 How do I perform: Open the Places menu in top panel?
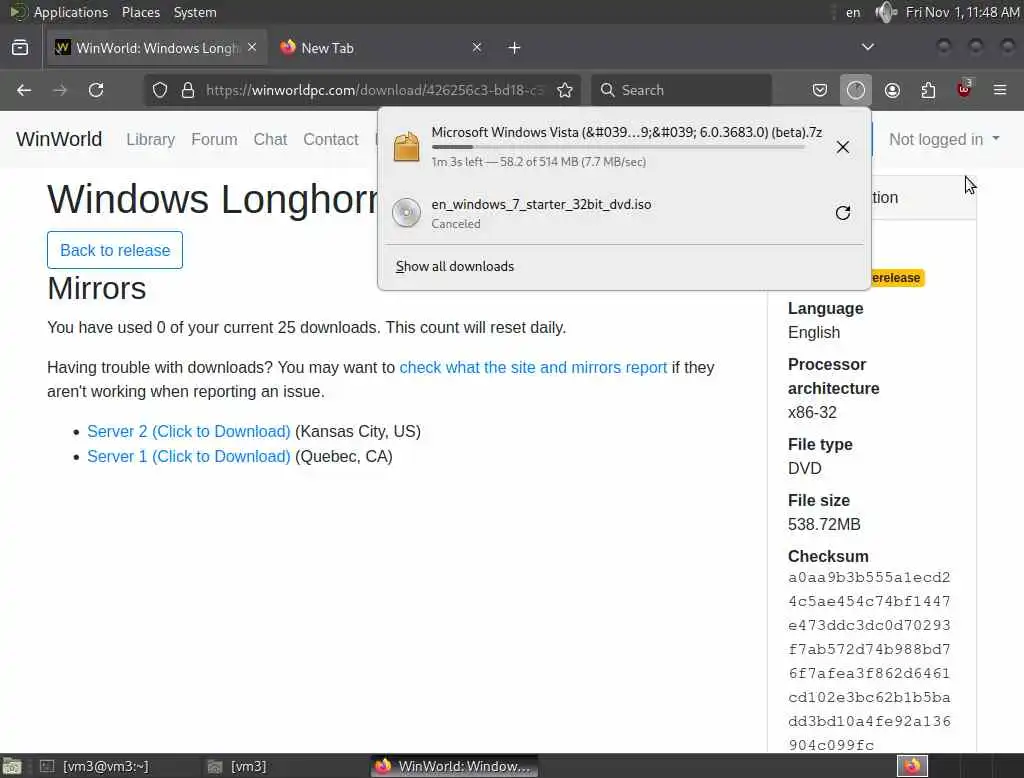[141, 12]
